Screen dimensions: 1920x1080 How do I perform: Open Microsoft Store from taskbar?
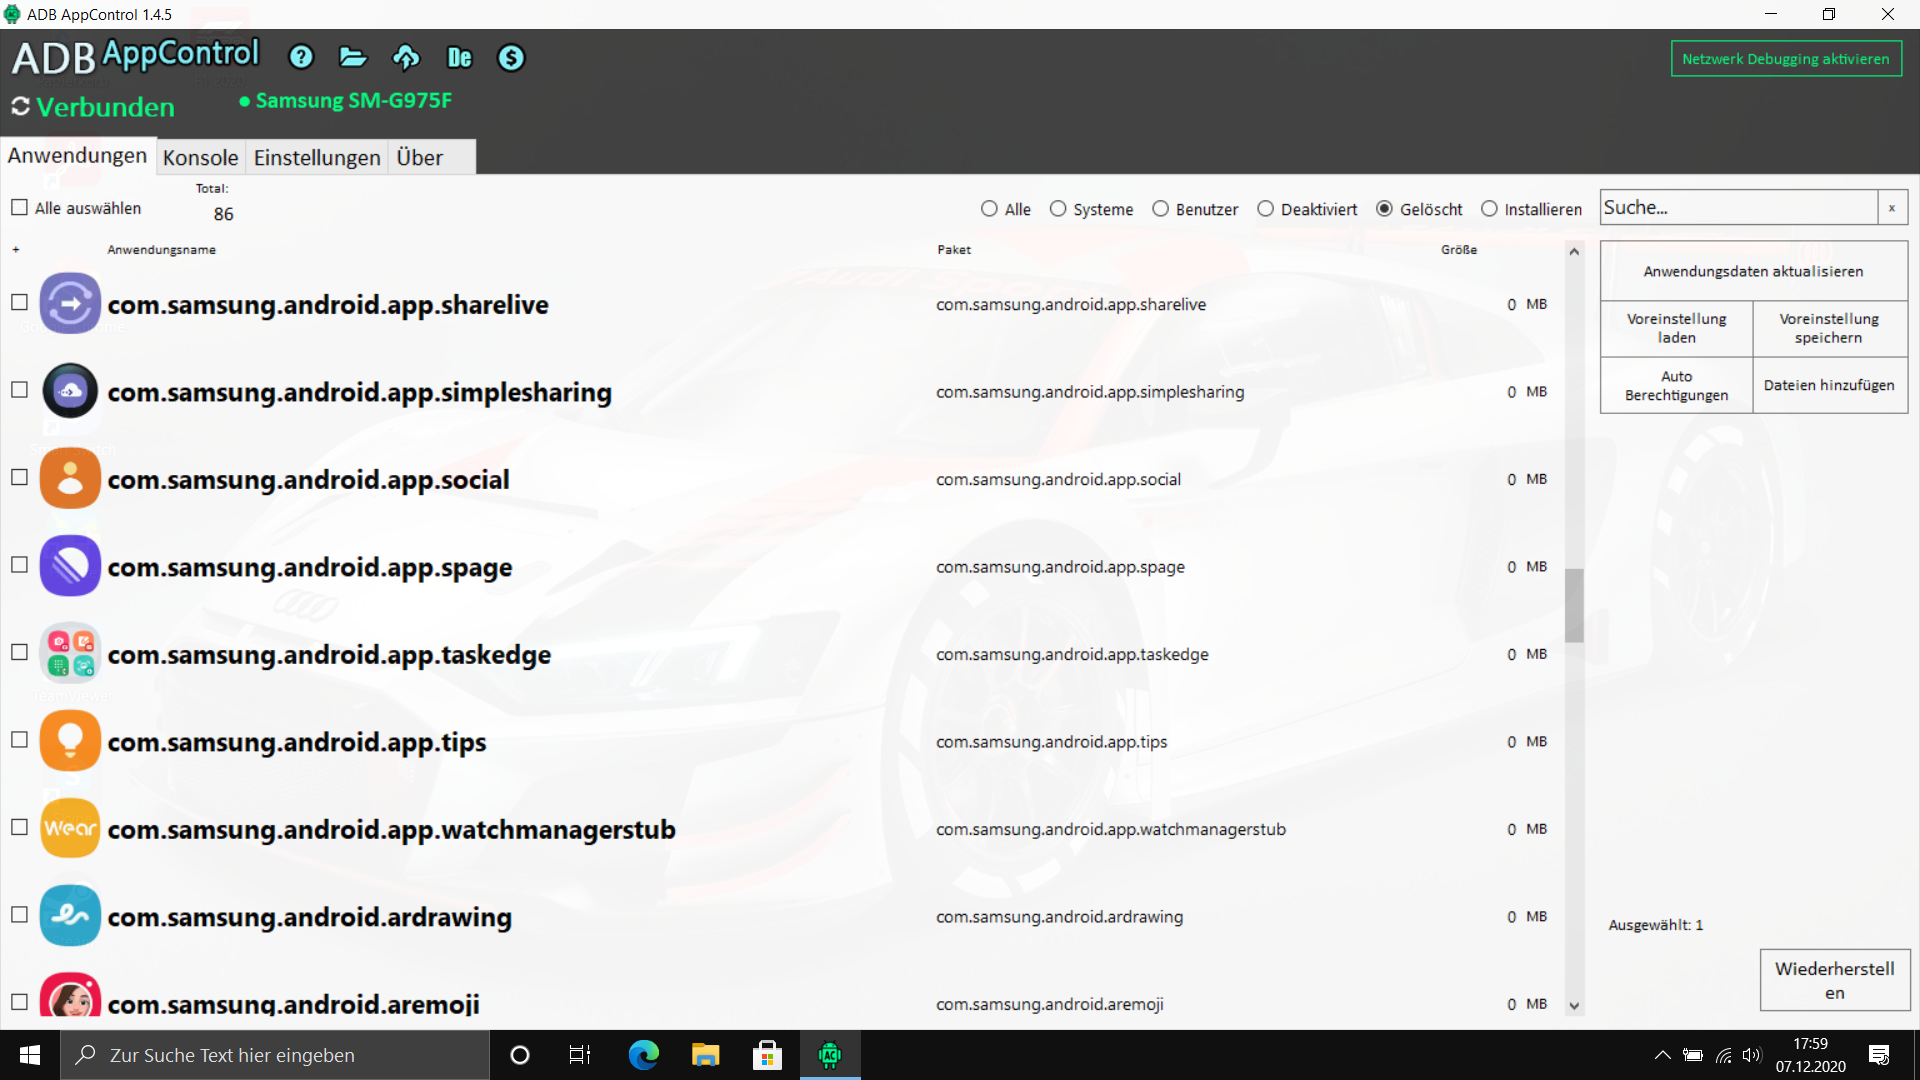(767, 1055)
